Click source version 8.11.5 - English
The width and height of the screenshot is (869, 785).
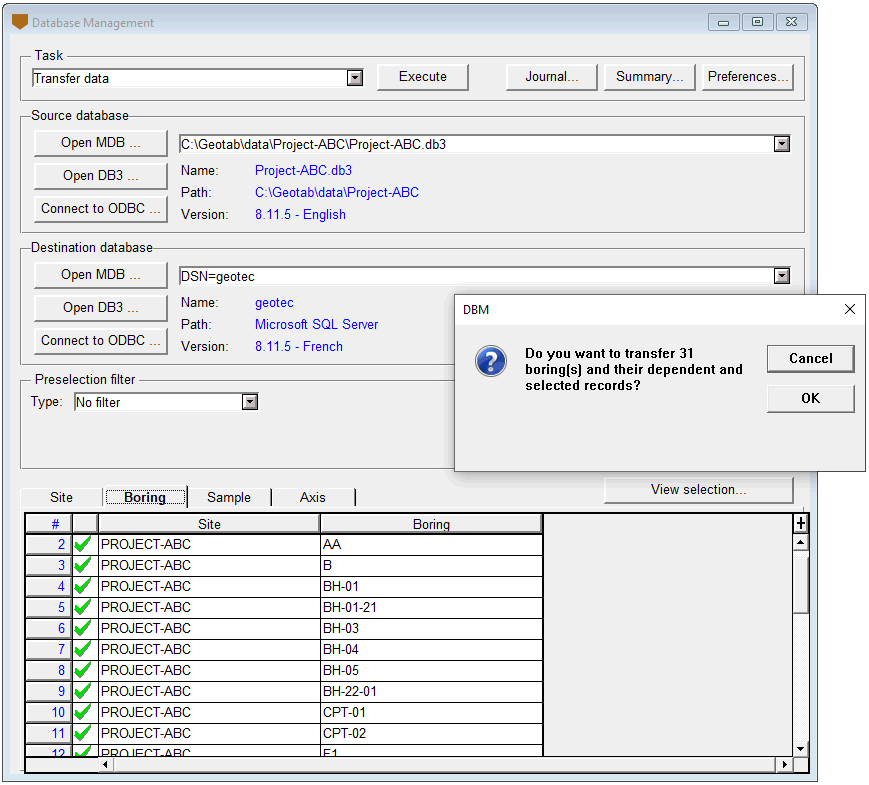pyautogui.click(x=300, y=215)
